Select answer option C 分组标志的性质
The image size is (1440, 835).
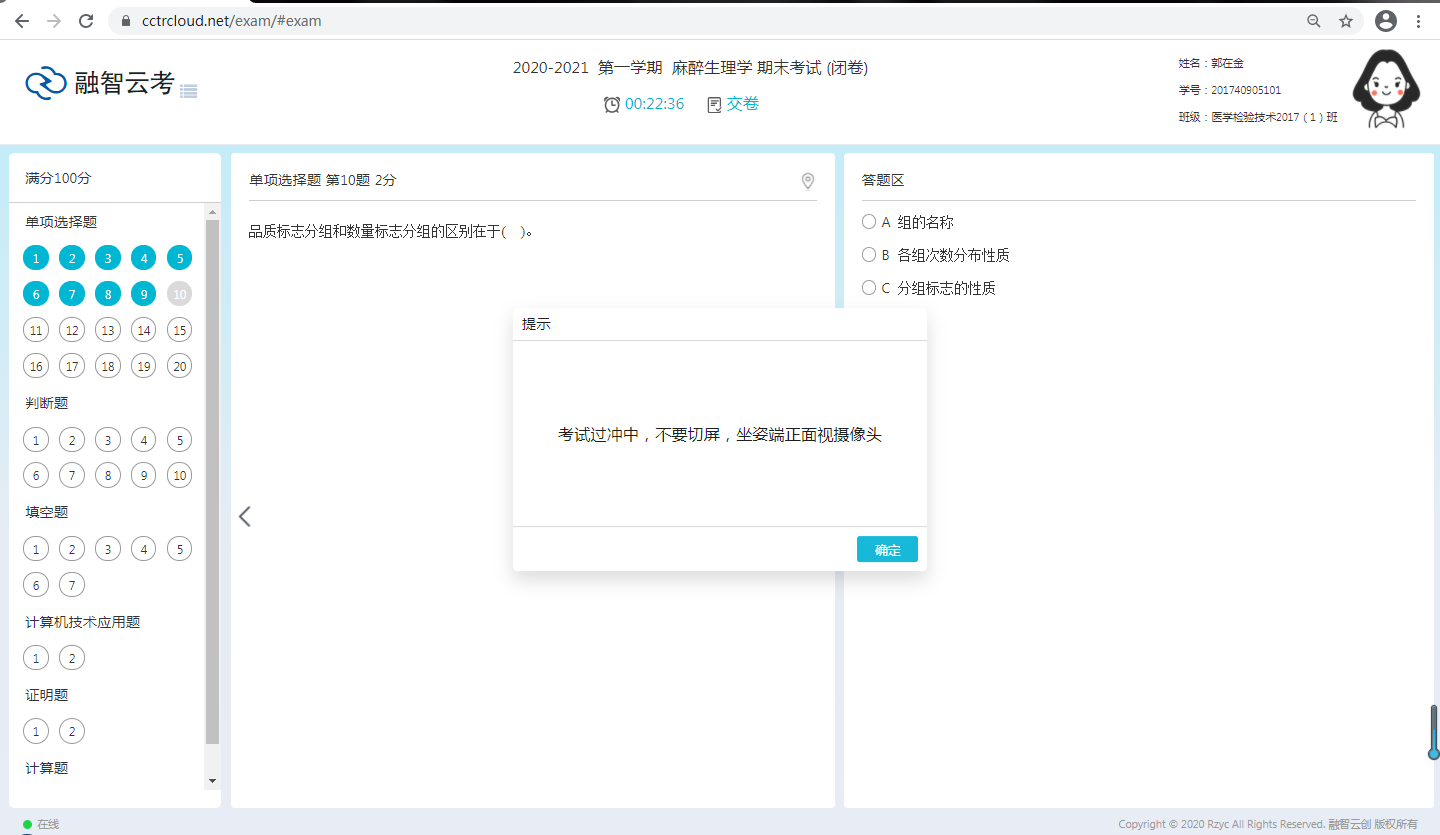tap(869, 288)
